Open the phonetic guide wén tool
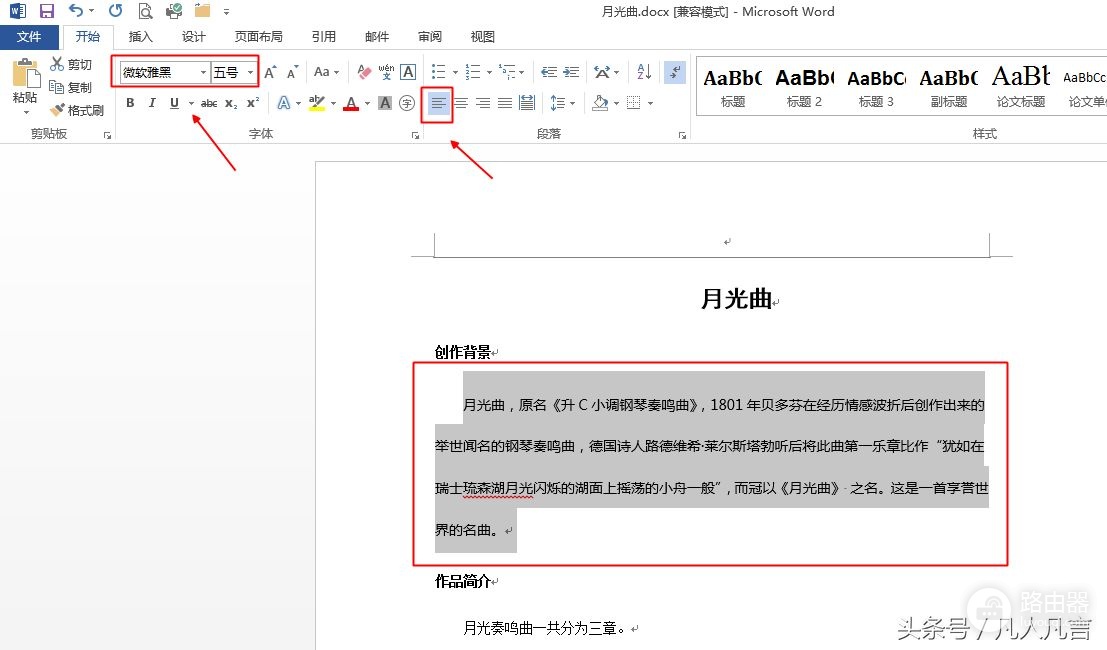This screenshot has width=1107, height=650. tap(386, 72)
